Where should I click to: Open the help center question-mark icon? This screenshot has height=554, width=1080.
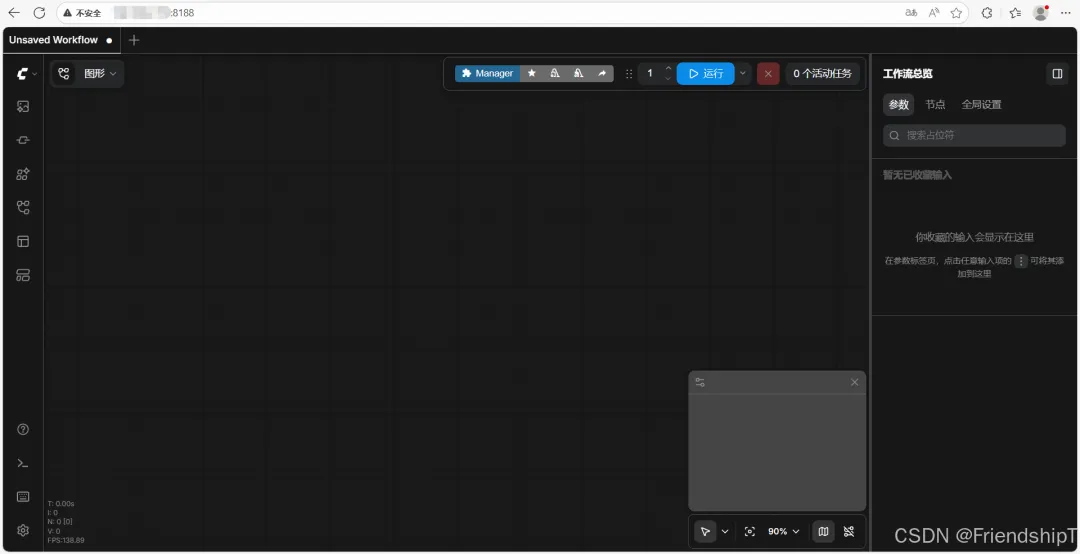pos(23,429)
